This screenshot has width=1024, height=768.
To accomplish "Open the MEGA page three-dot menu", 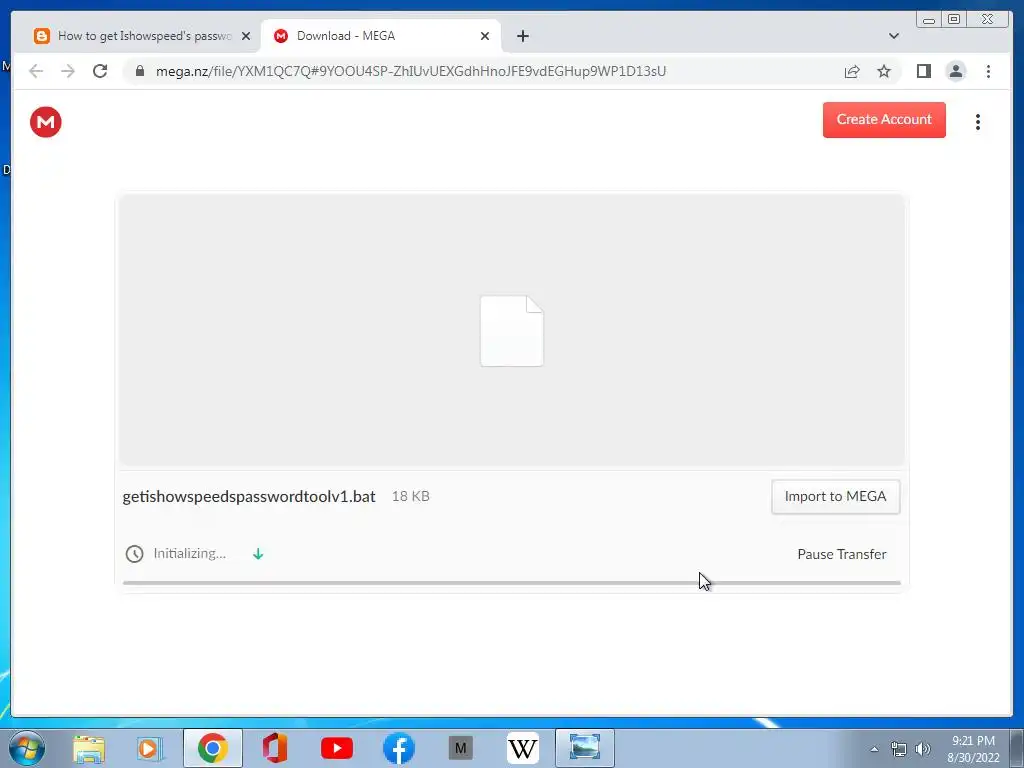I will click(978, 122).
